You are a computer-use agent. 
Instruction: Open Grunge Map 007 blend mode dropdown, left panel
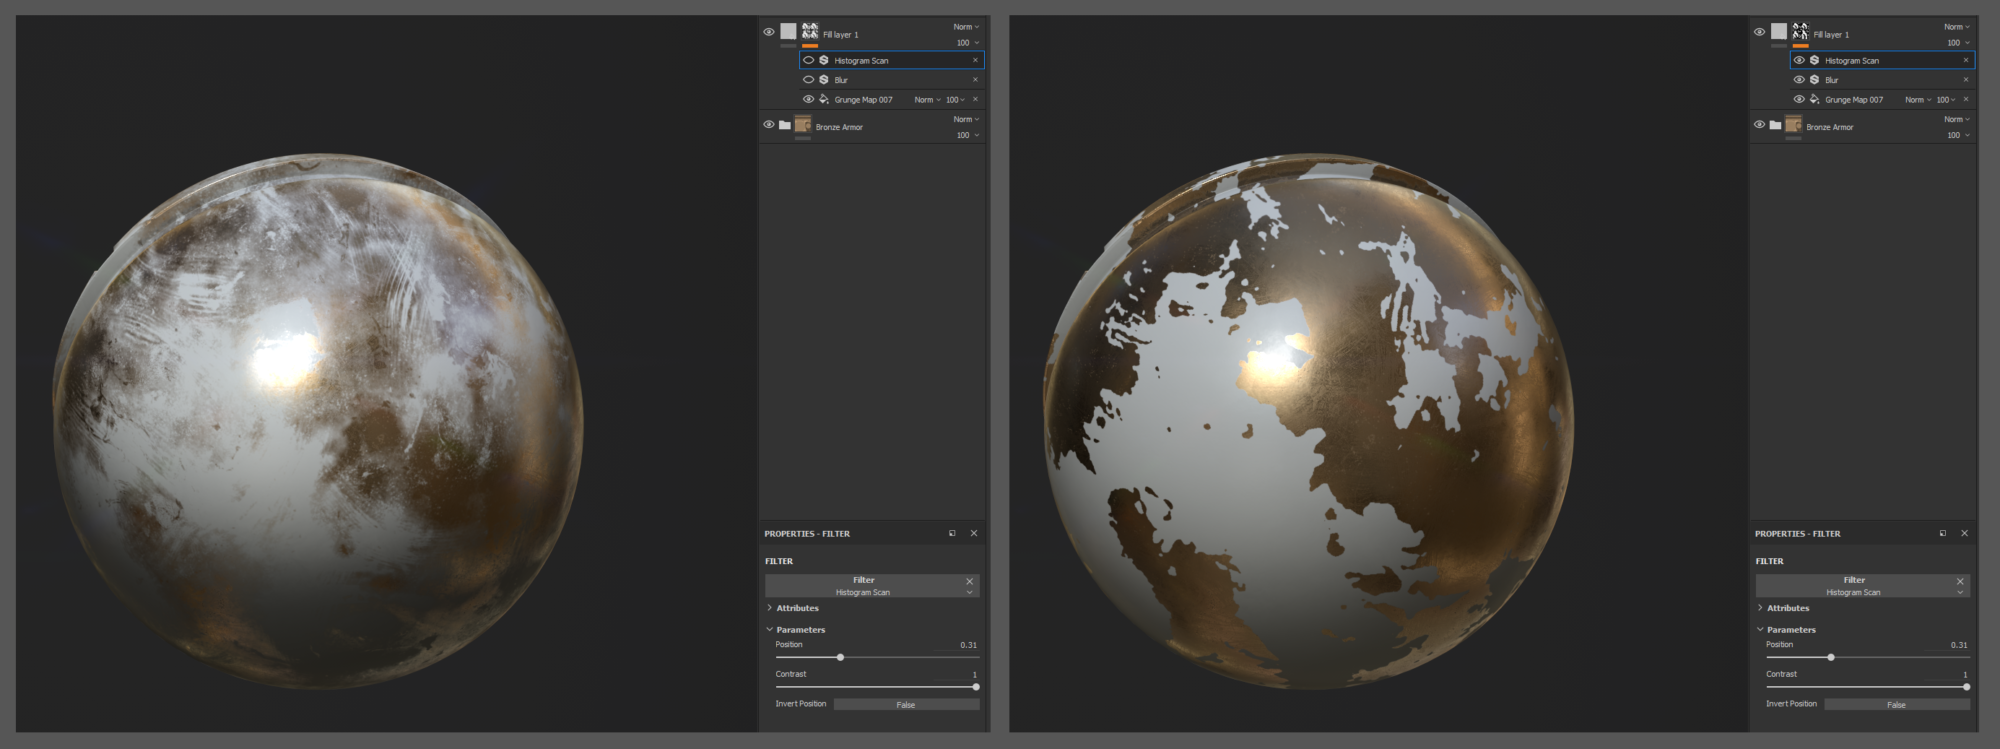pyautogui.click(x=927, y=100)
